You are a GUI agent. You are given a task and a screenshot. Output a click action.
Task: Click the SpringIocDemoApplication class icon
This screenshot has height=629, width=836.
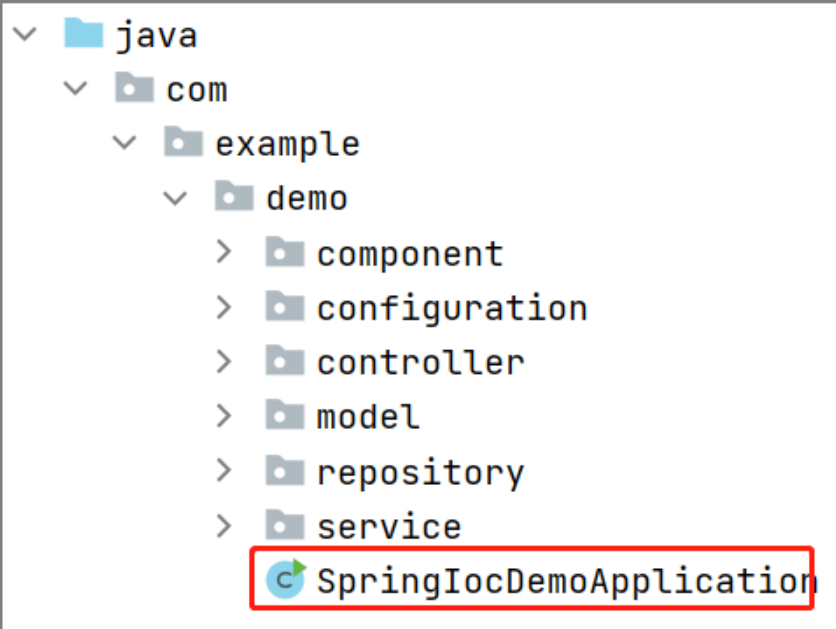(x=284, y=578)
